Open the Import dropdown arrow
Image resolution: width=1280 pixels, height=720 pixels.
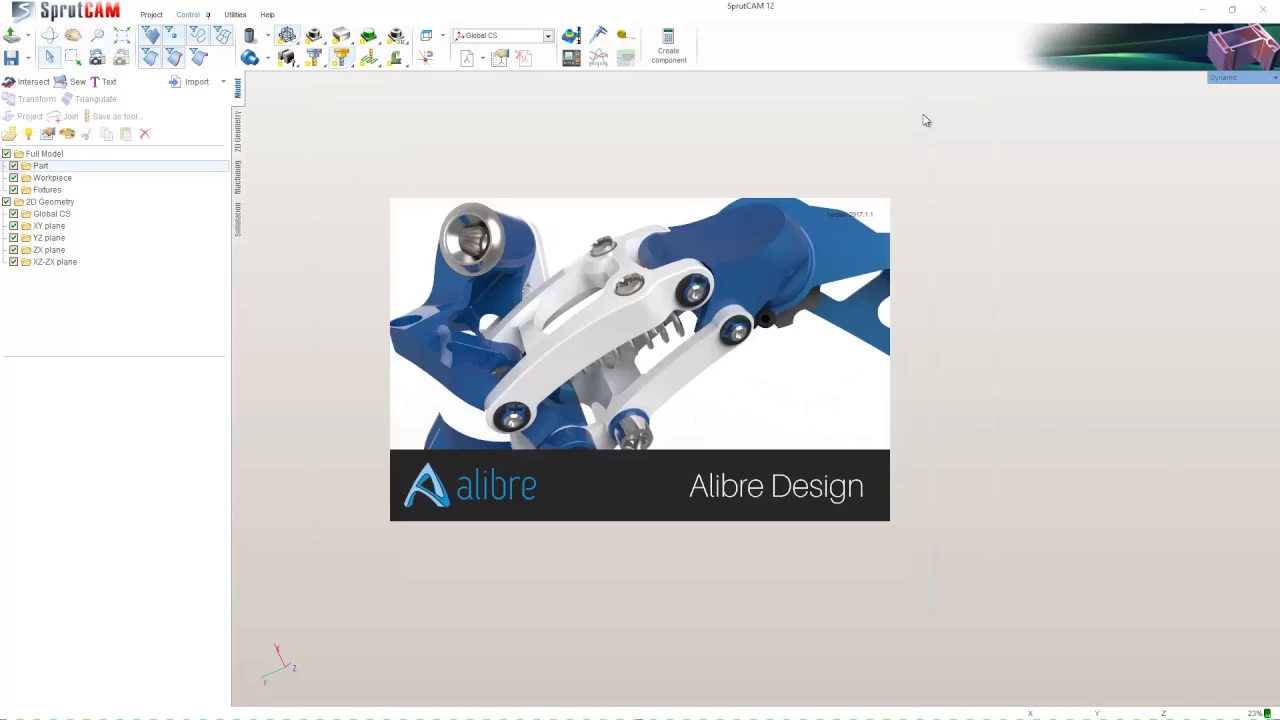[x=223, y=82]
